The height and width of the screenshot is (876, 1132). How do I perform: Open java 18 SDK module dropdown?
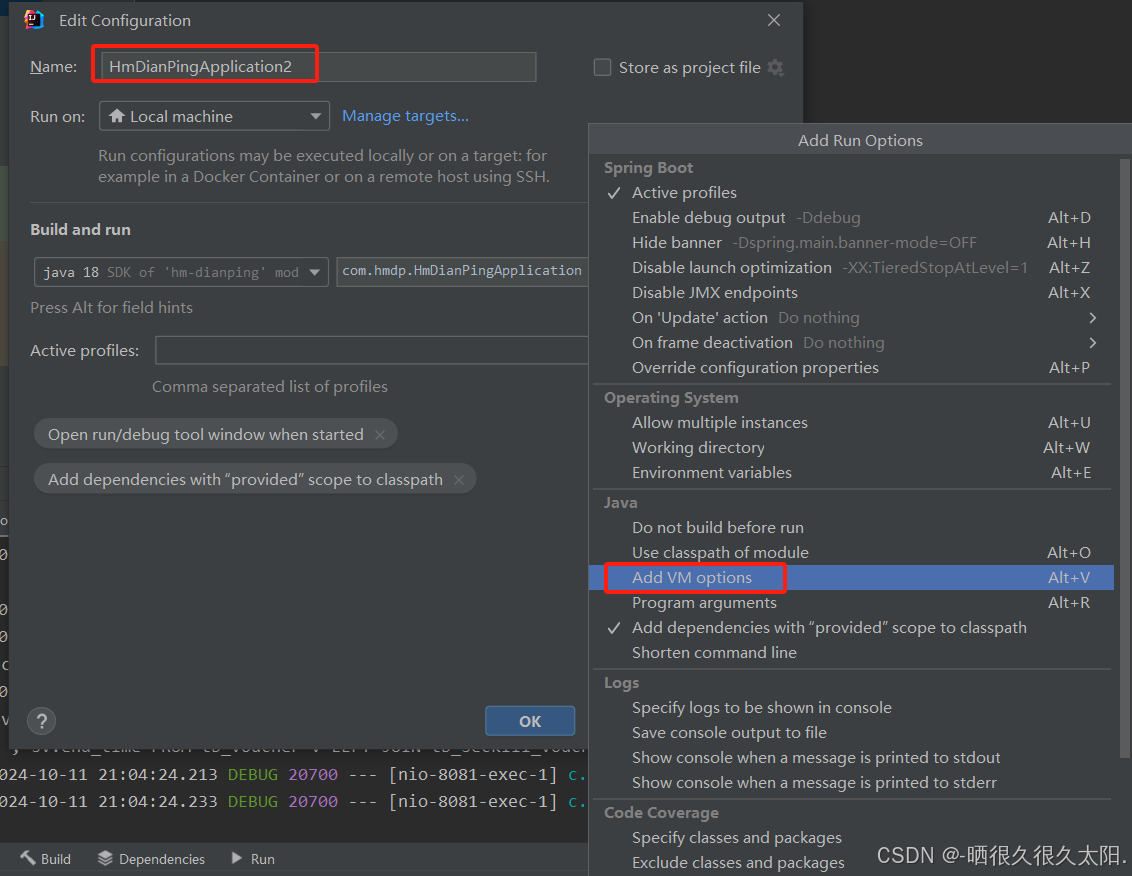(x=181, y=272)
